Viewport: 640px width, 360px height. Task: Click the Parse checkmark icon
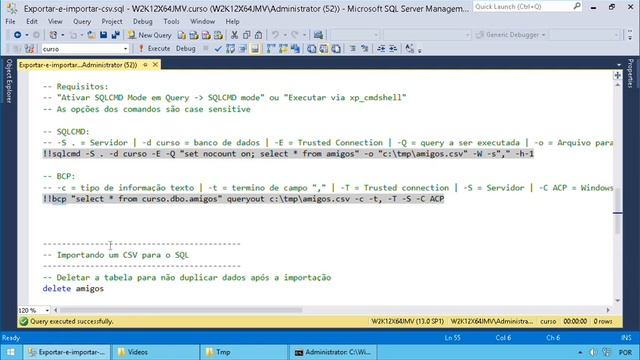click(218, 49)
